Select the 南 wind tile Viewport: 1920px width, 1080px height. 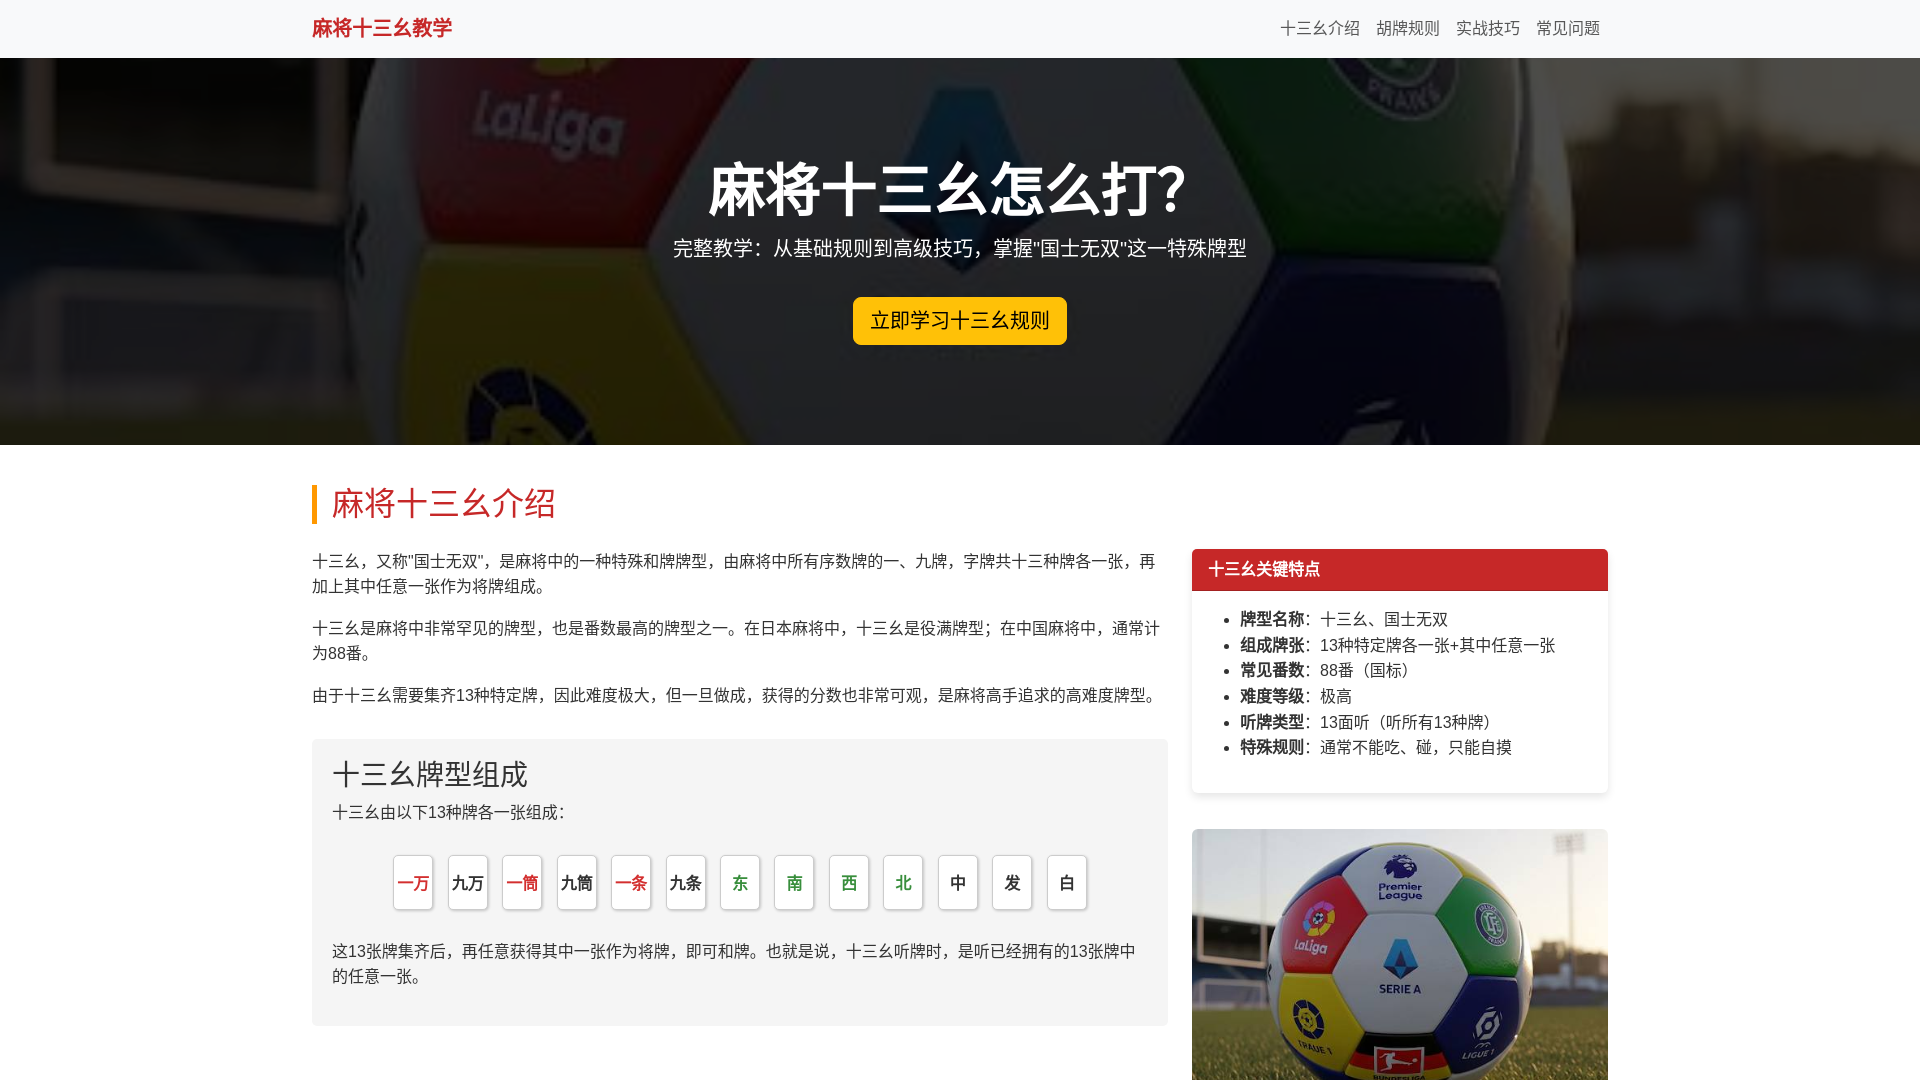794,883
